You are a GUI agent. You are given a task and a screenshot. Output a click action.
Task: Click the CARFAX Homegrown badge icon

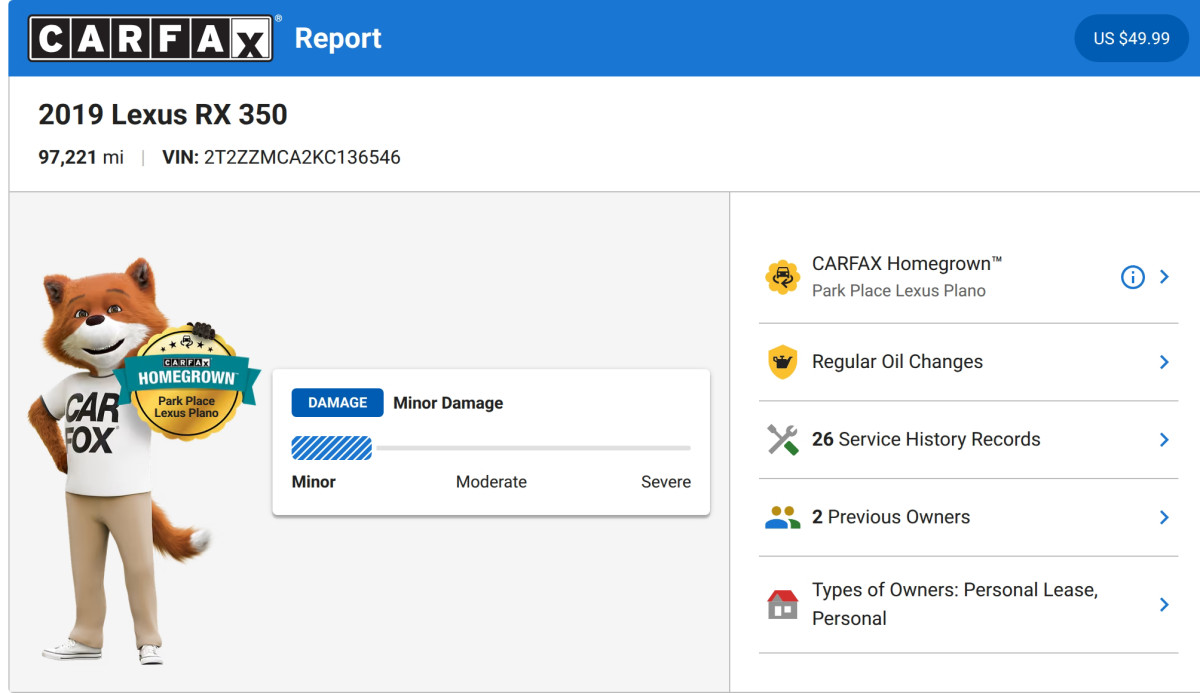point(782,277)
